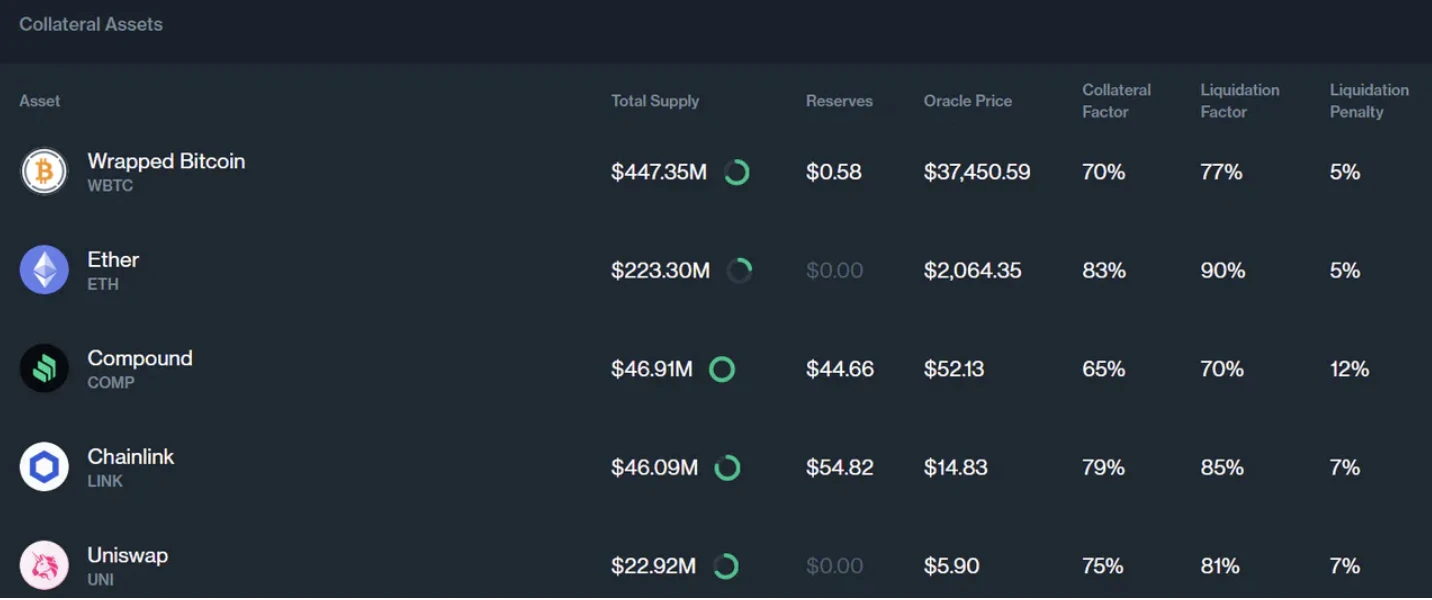Click the Compound supply progress ring

722,369
